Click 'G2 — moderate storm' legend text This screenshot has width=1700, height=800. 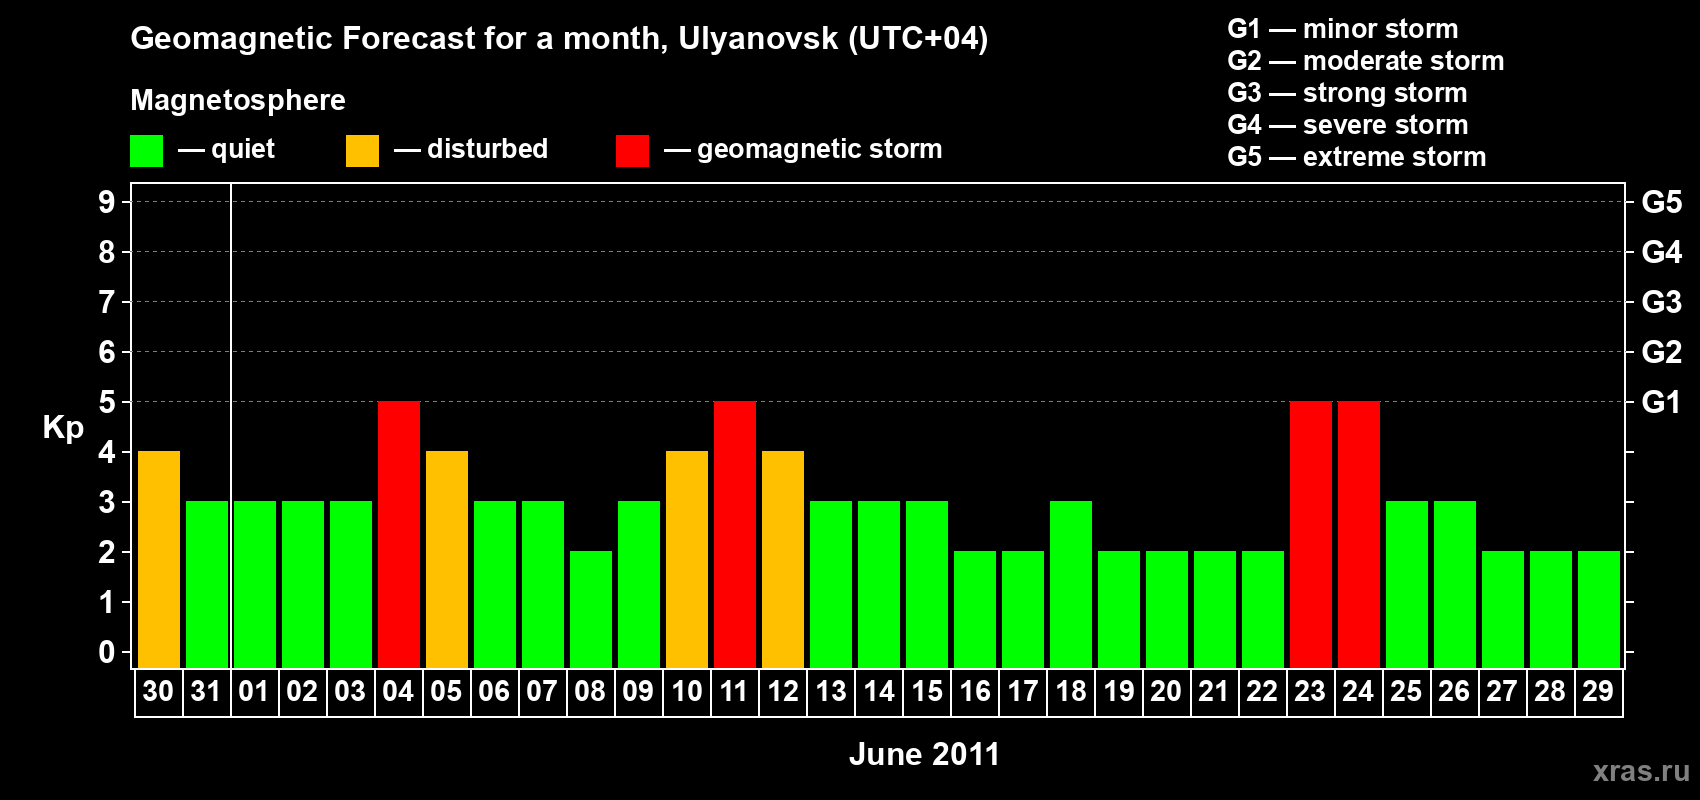[x=1366, y=61]
